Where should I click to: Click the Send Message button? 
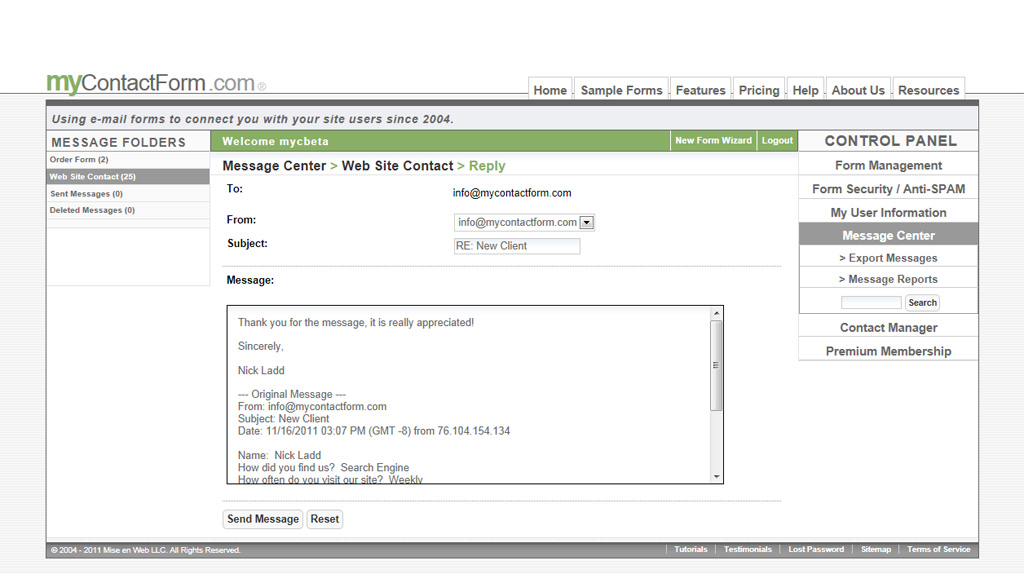pyautogui.click(x=263, y=519)
